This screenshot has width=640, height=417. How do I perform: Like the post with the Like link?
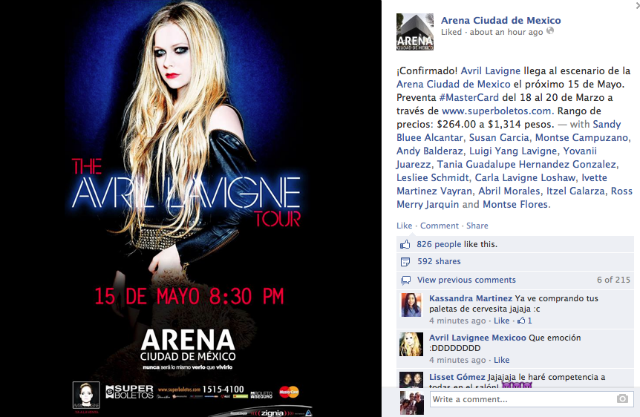pyautogui.click(x=404, y=226)
